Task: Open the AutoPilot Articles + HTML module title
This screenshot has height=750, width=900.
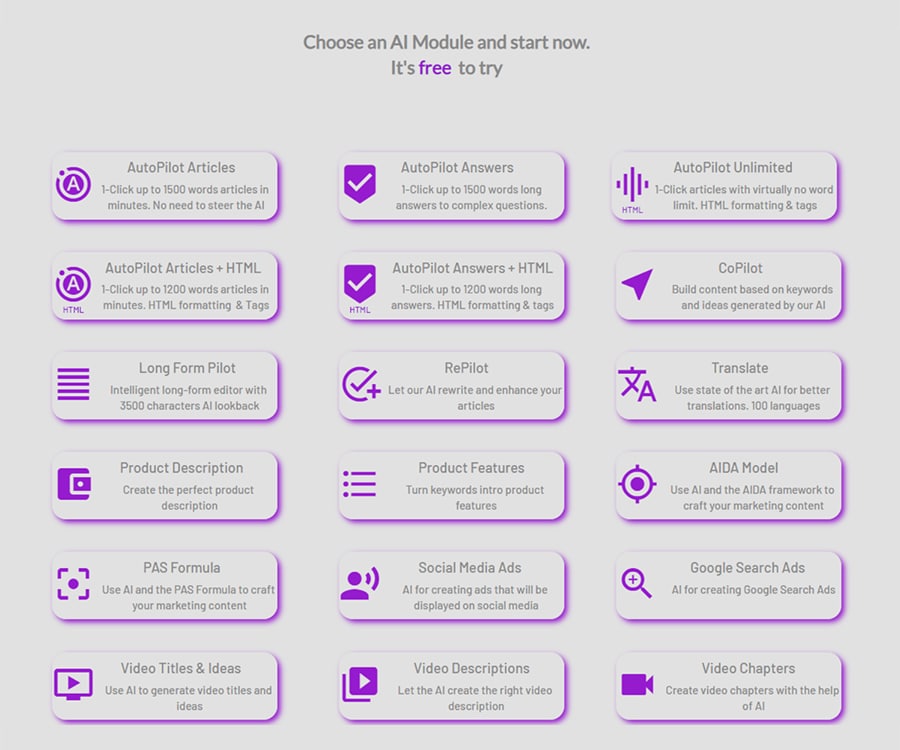Action: coord(183,268)
